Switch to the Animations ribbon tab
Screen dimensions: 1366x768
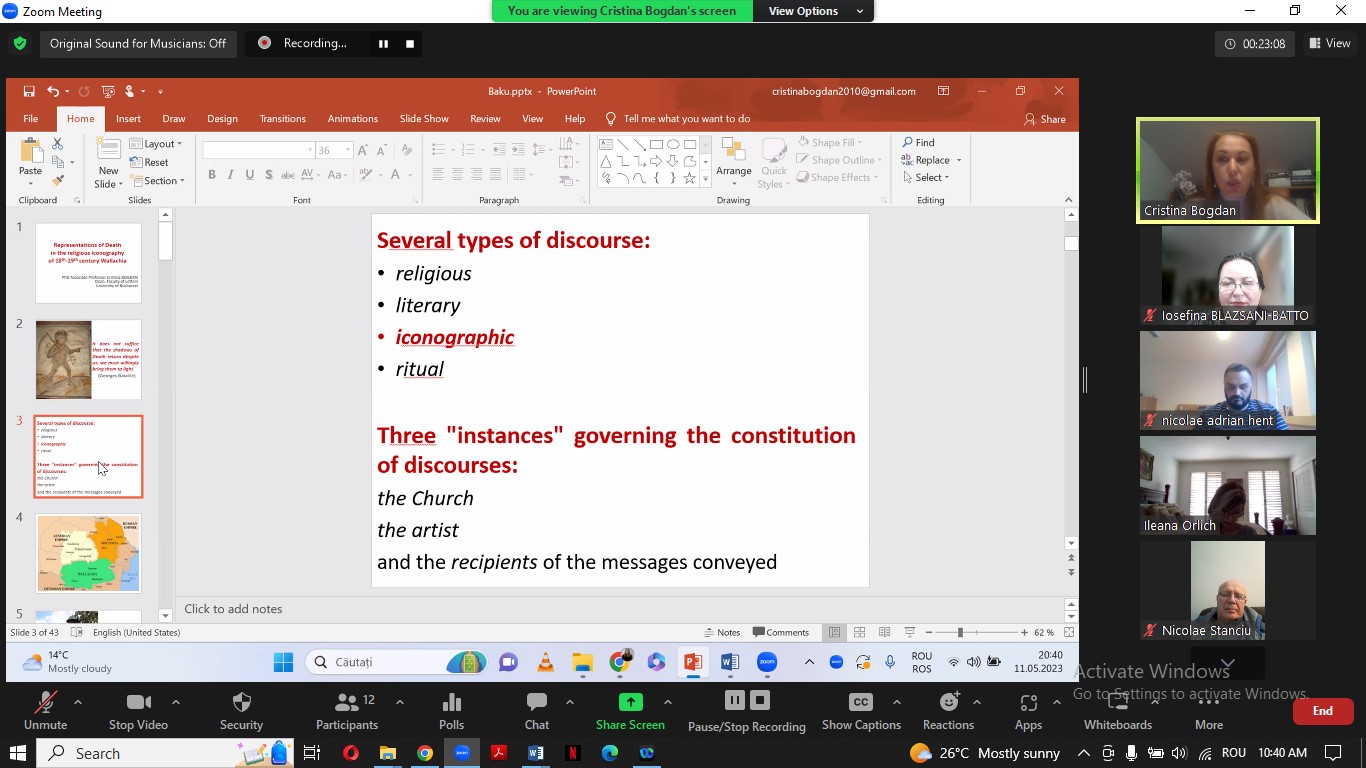tap(353, 119)
